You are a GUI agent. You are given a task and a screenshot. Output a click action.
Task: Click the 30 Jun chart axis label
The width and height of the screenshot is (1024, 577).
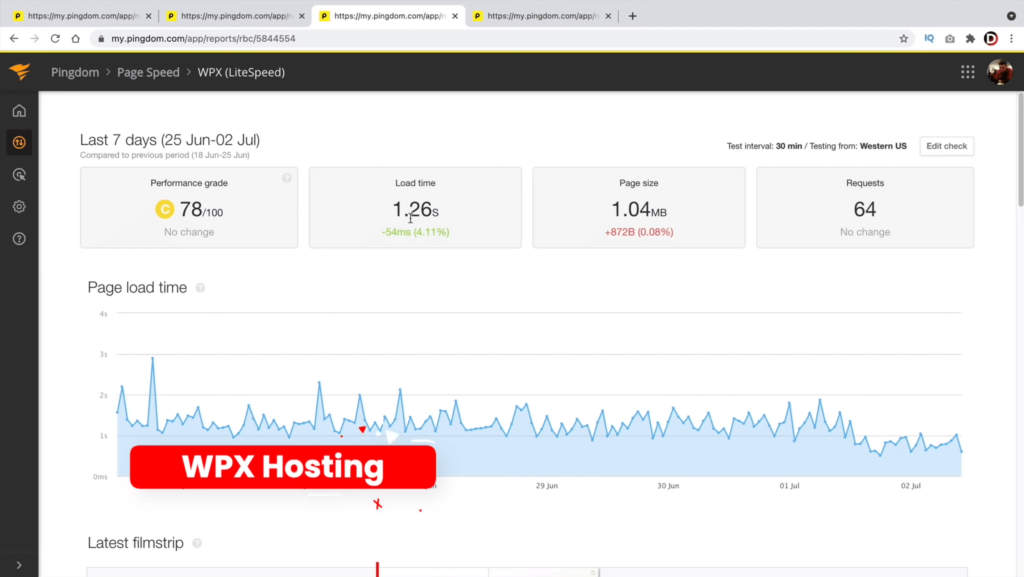(x=668, y=486)
